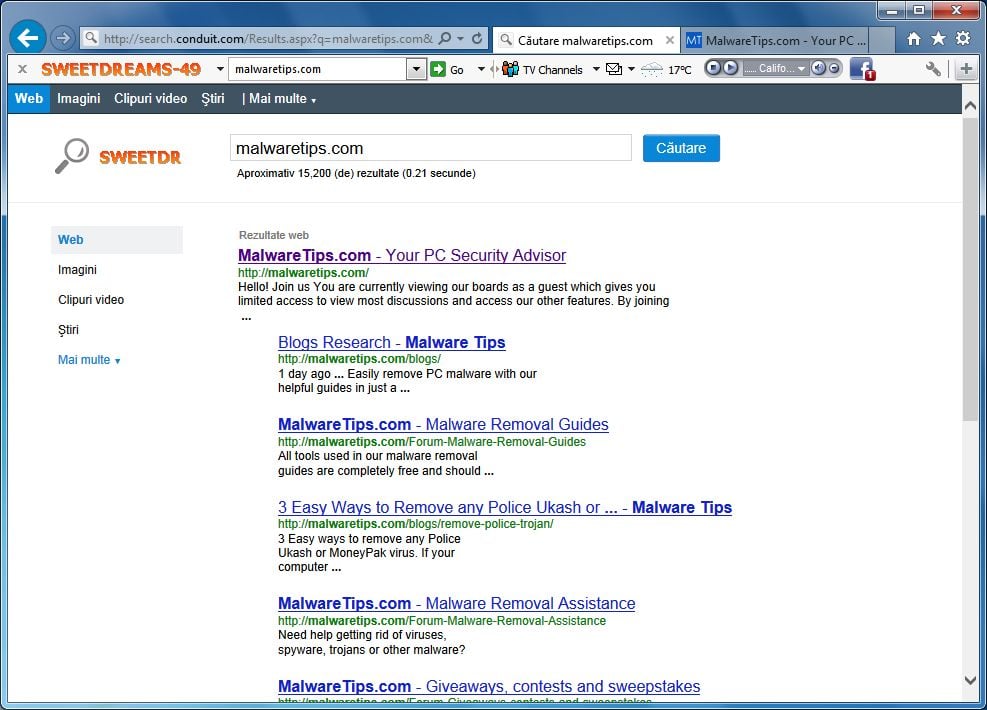This screenshot has width=987, height=710.
Task: Click the remove-police-trojan green URL
Action: point(415,524)
